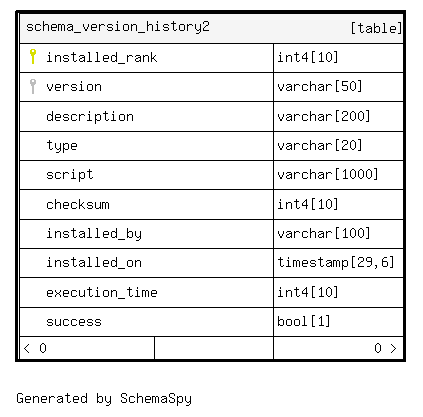Select the script column row

pos(212,175)
